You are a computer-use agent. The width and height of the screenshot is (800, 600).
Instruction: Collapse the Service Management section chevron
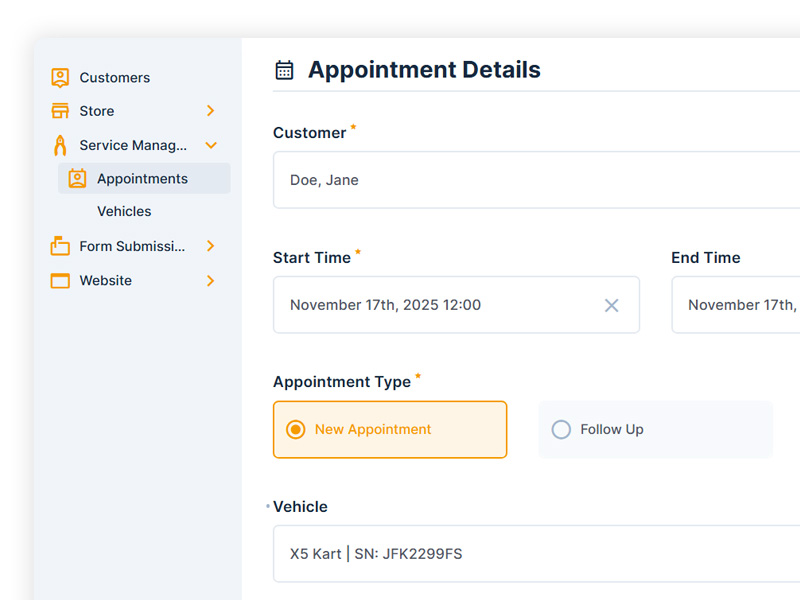pos(210,145)
